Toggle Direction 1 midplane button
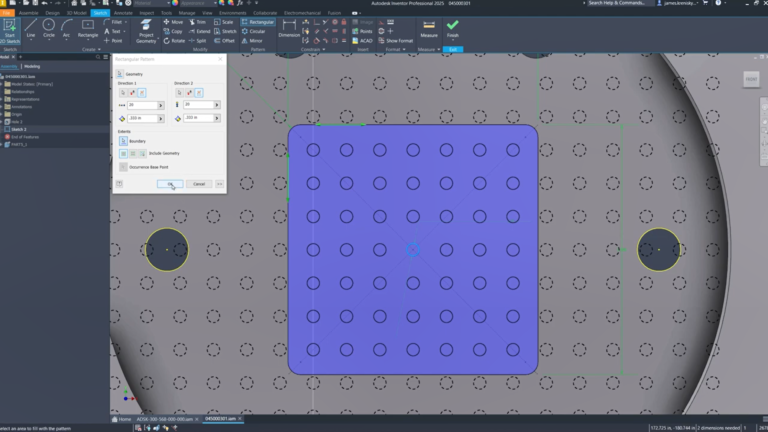Screen dimensions: 768x432 (142, 93)
